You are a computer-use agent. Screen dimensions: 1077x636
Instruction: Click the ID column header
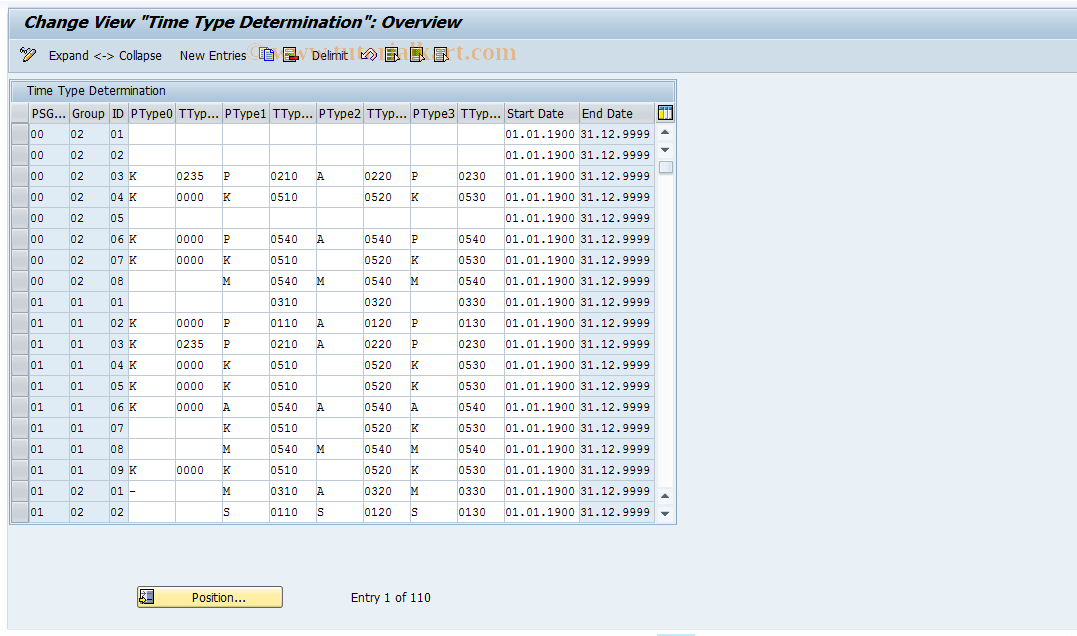point(118,114)
